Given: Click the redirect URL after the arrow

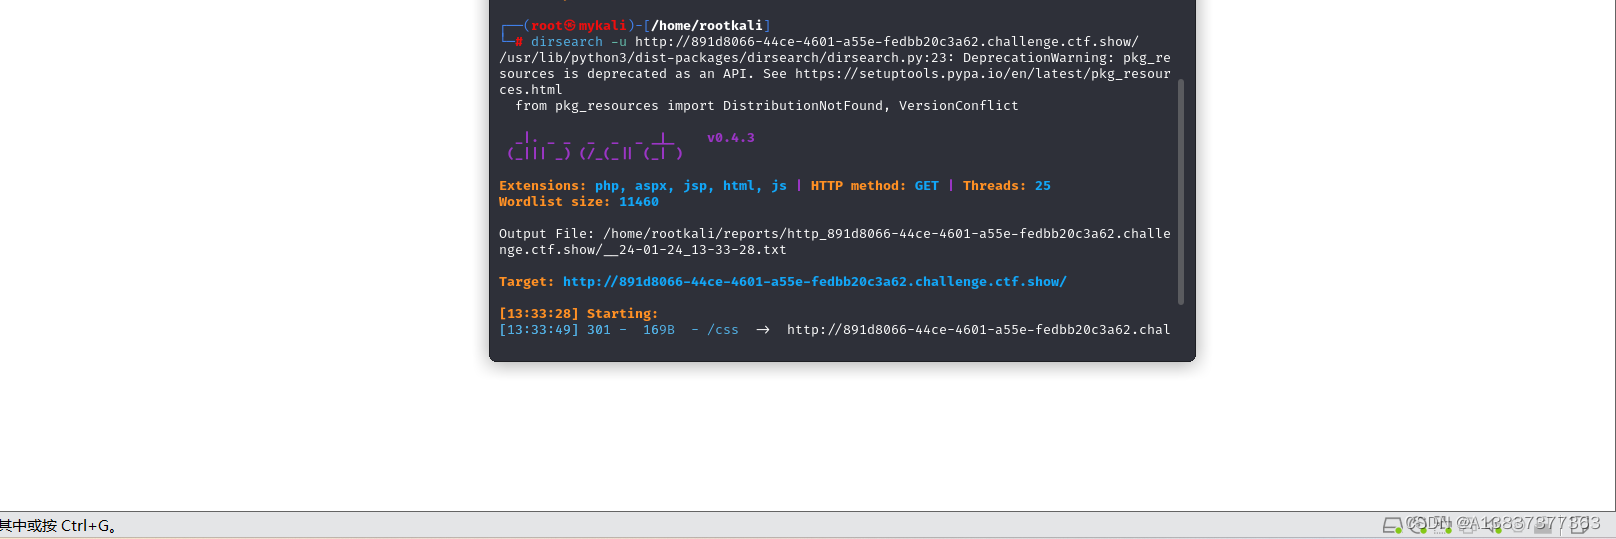Looking at the screenshot, I should tap(979, 329).
